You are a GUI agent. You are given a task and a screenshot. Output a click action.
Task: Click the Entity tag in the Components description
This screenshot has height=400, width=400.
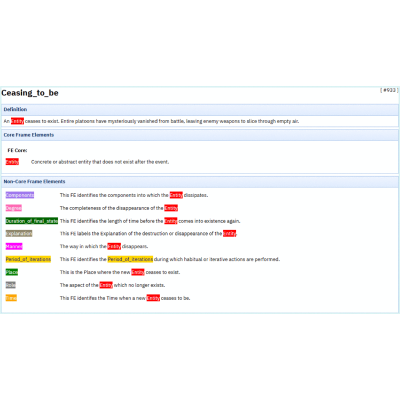tap(176, 195)
